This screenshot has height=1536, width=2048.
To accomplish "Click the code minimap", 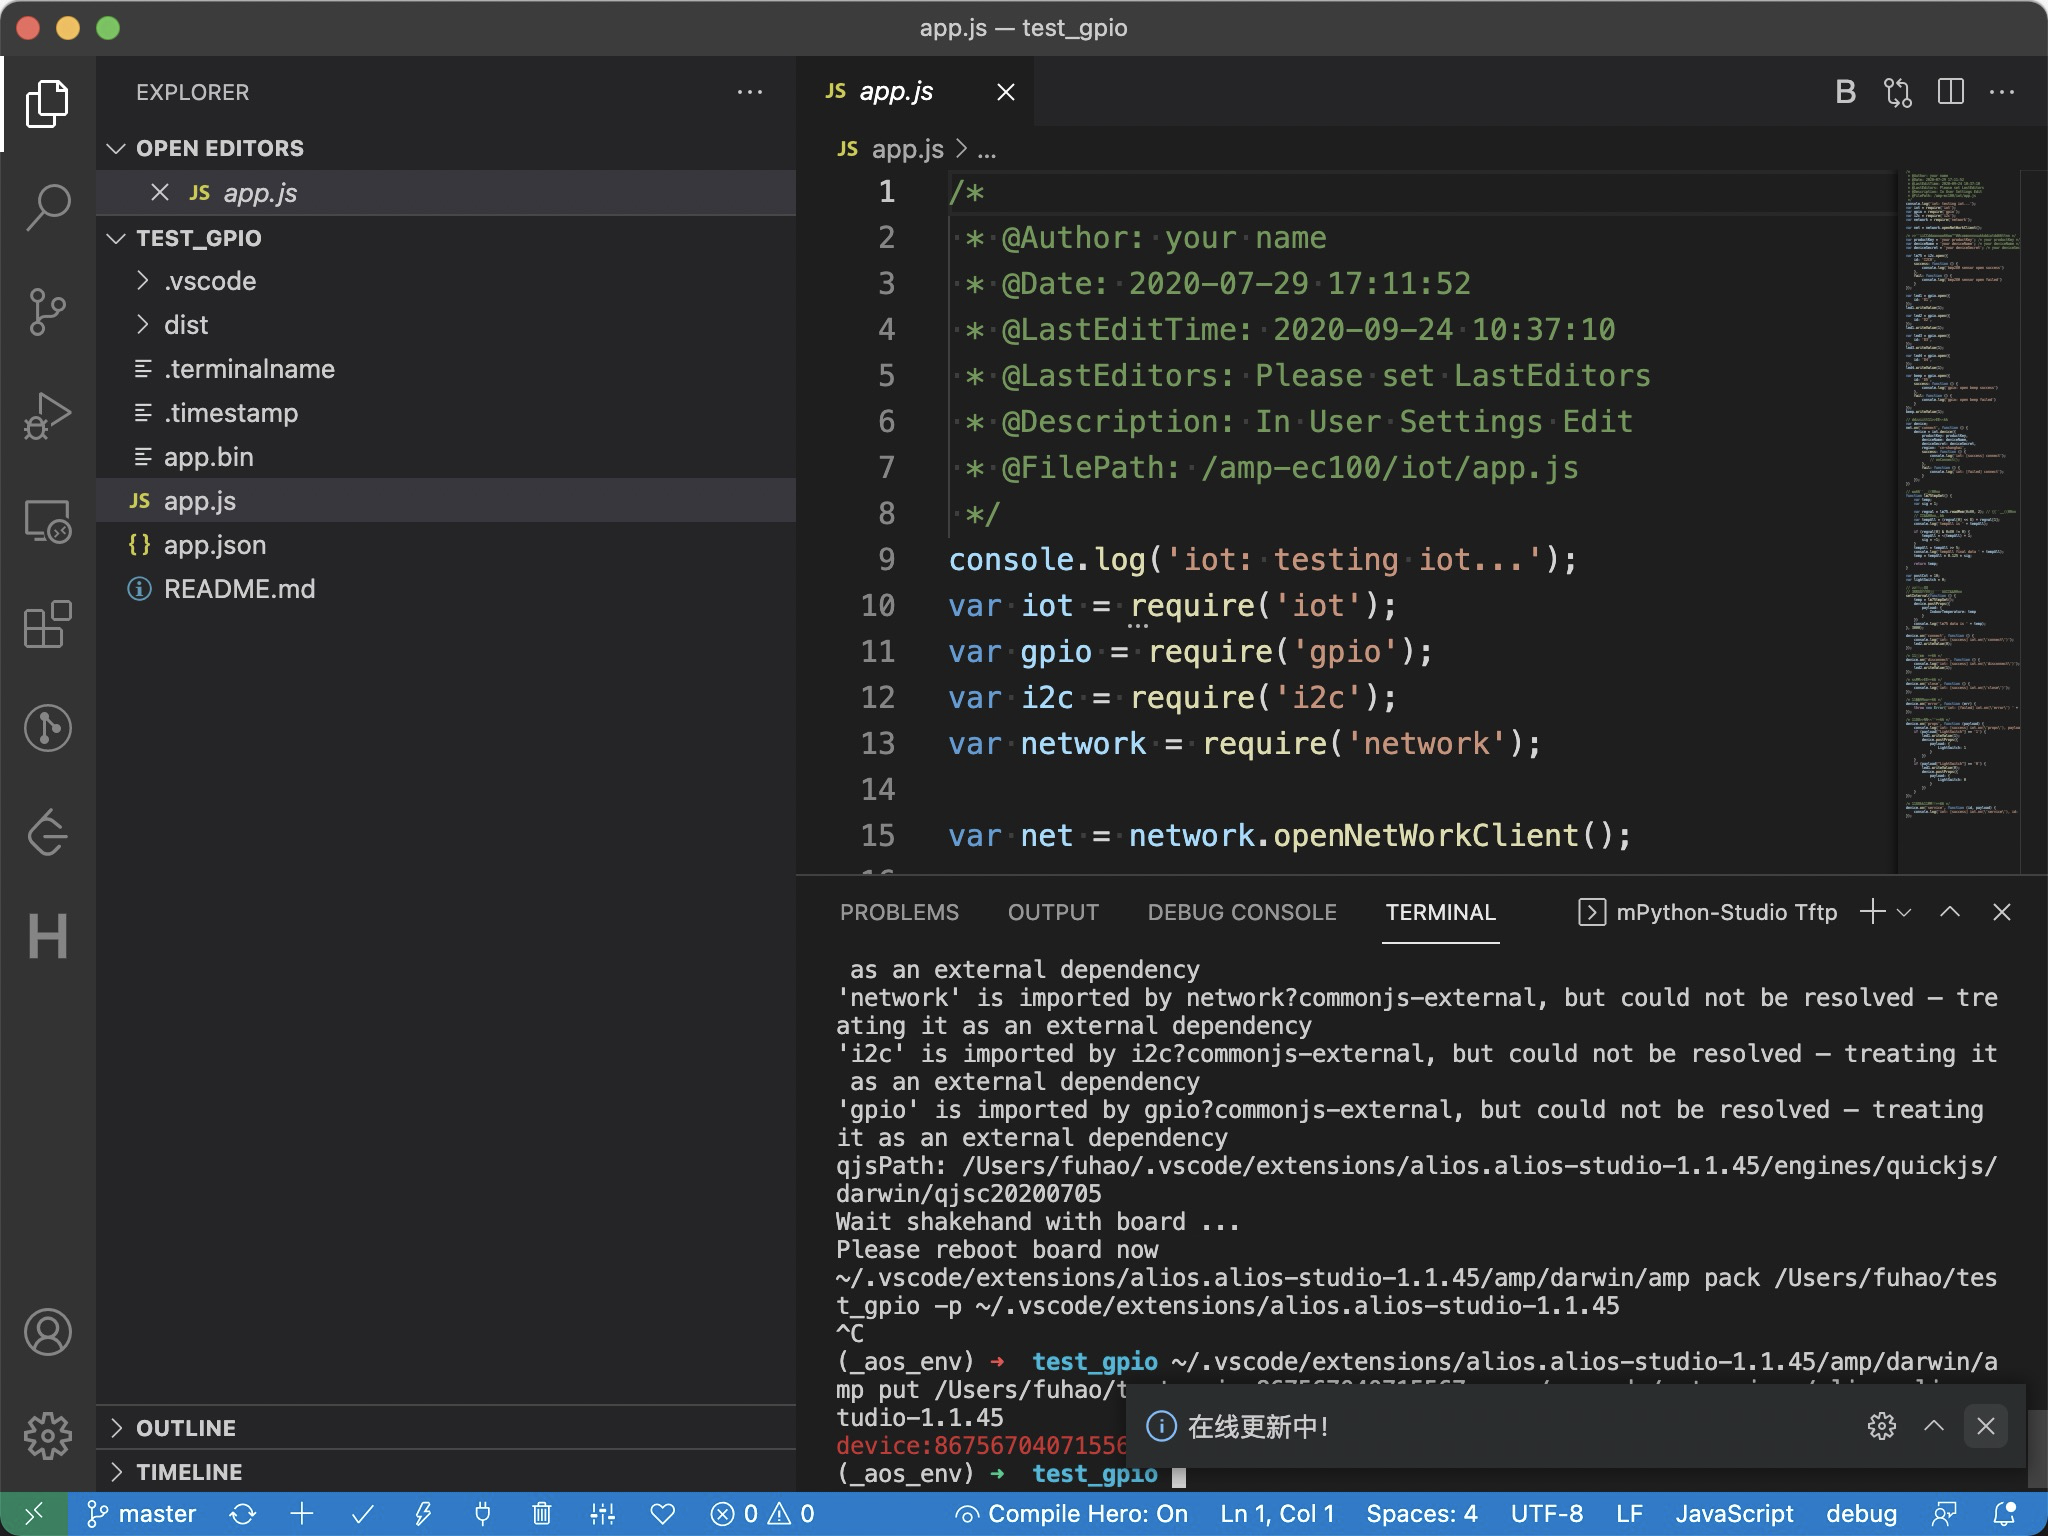I will (1958, 520).
